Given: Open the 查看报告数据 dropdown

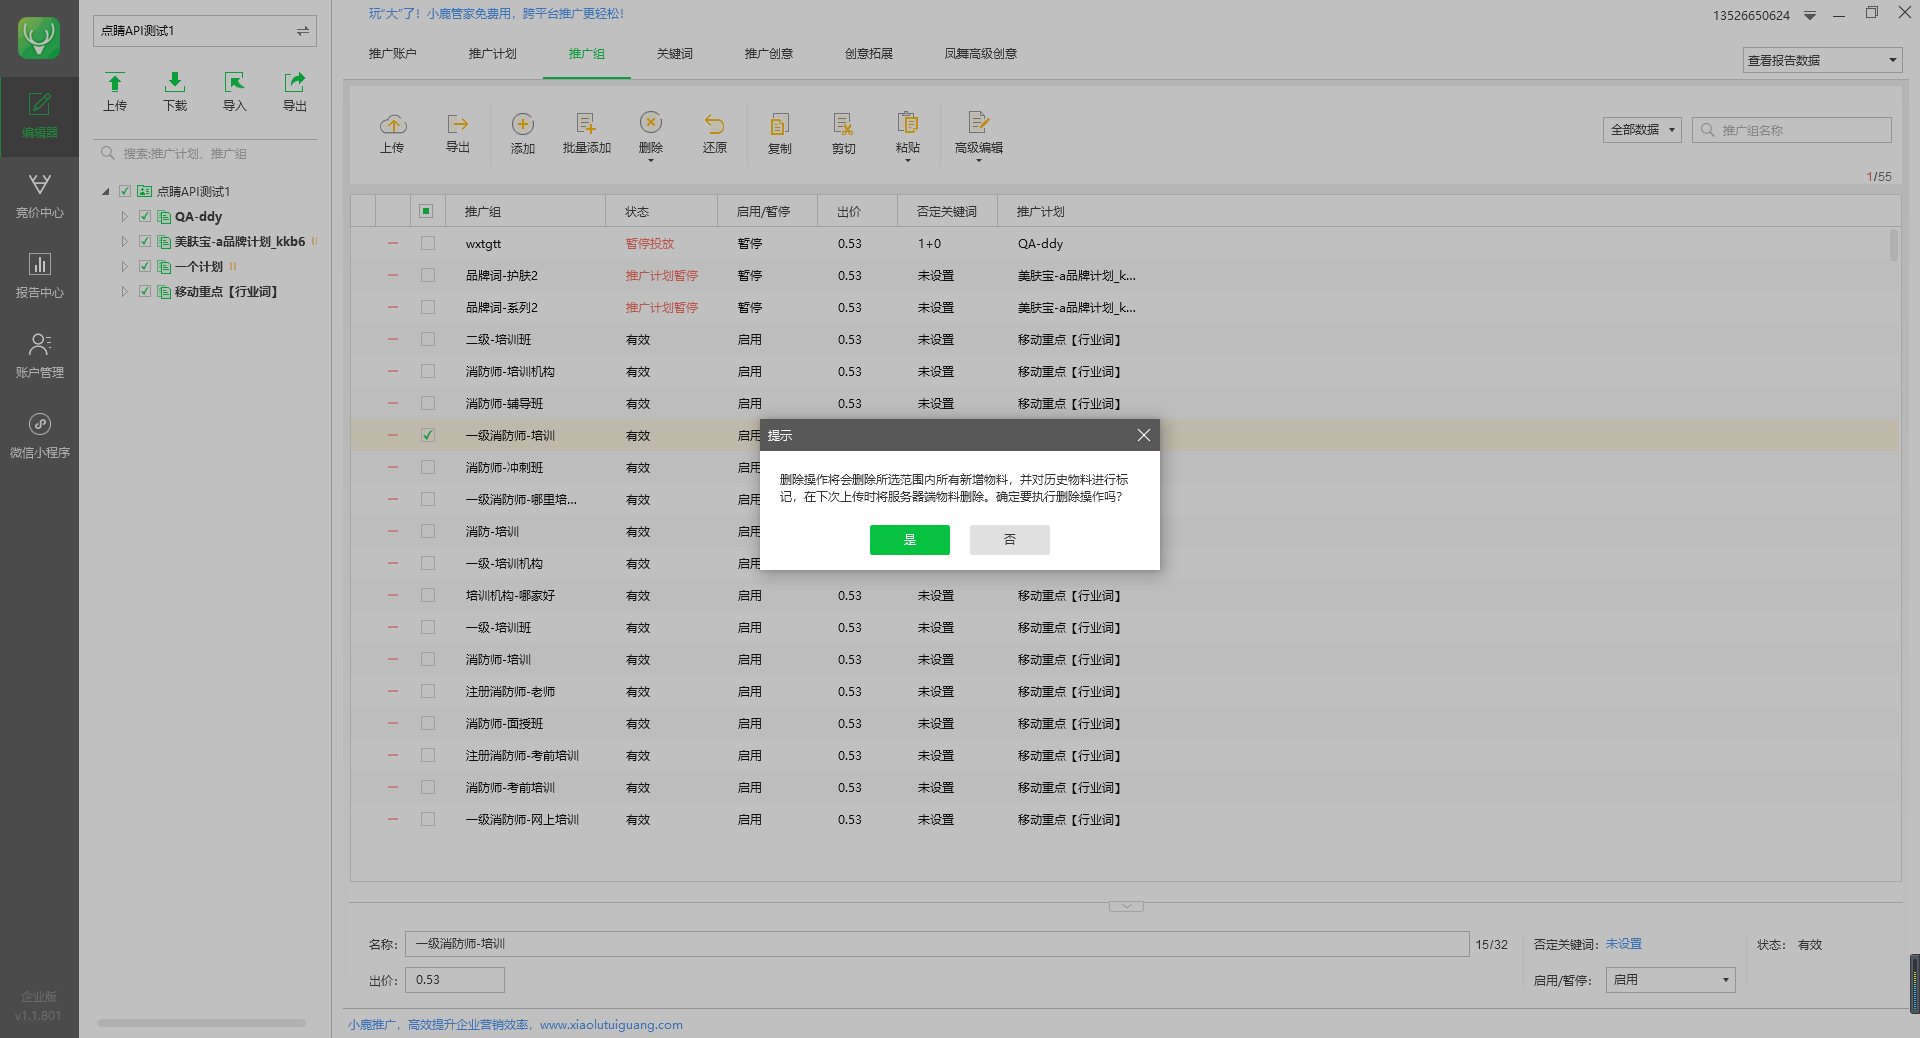Looking at the screenshot, I should coord(1822,60).
